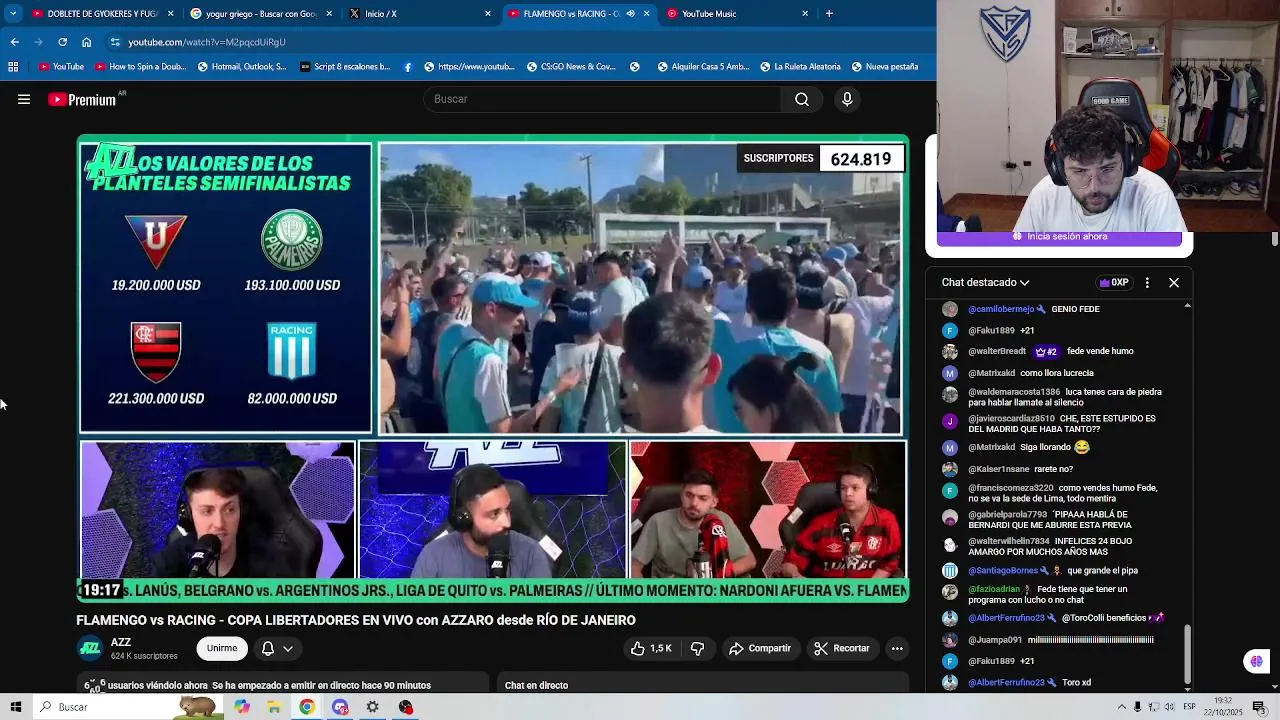Go back in browser history
Screen dimensions: 1280x720
(x=14, y=42)
